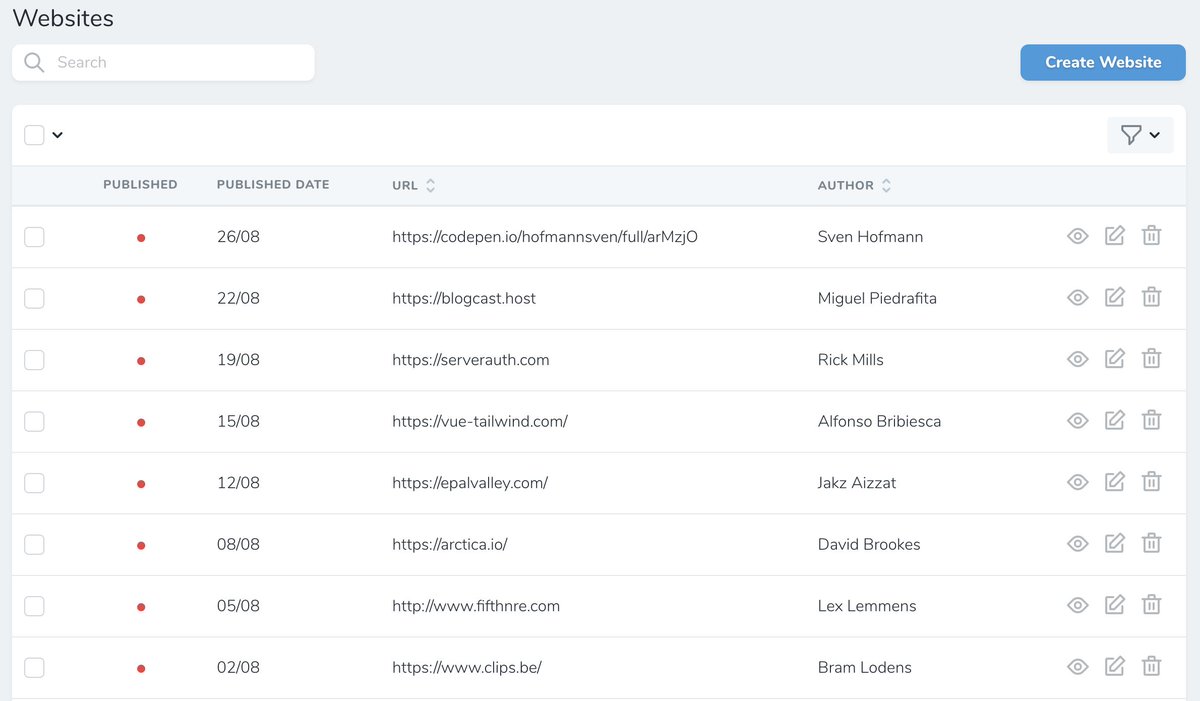Delete the blogcast.host row
Screen dimensions: 1200x701
pyautogui.click(x=1151, y=297)
